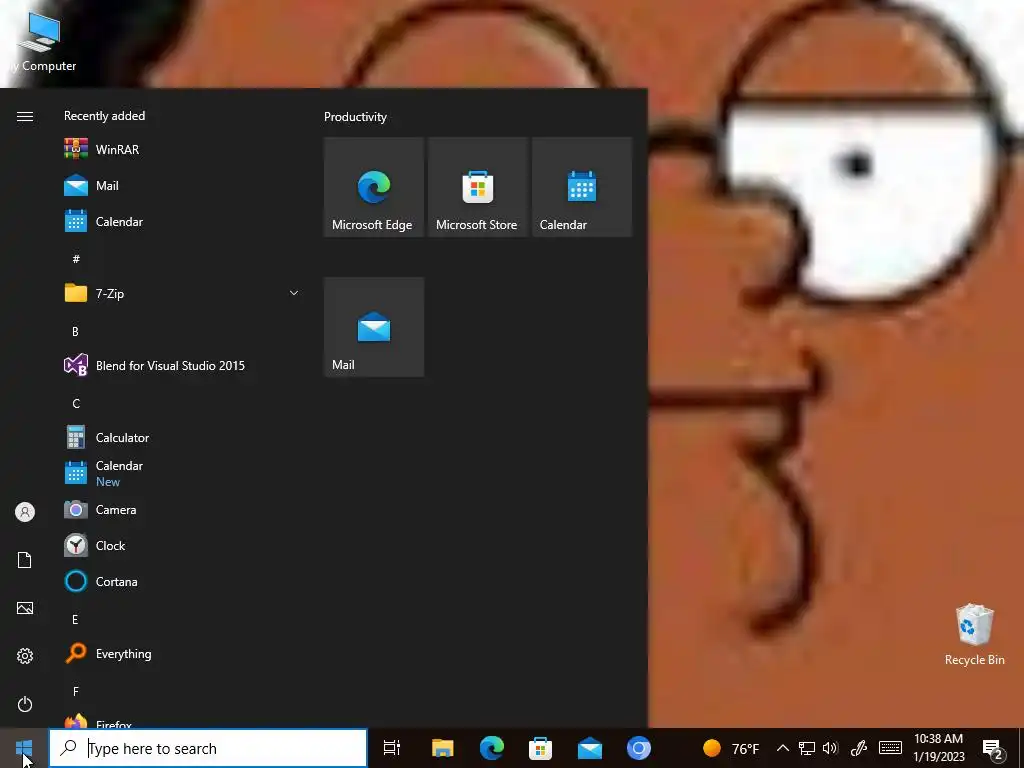This screenshot has height=768, width=1024.
Task: Click the 'Recently added' header
Action: (104, 116)
